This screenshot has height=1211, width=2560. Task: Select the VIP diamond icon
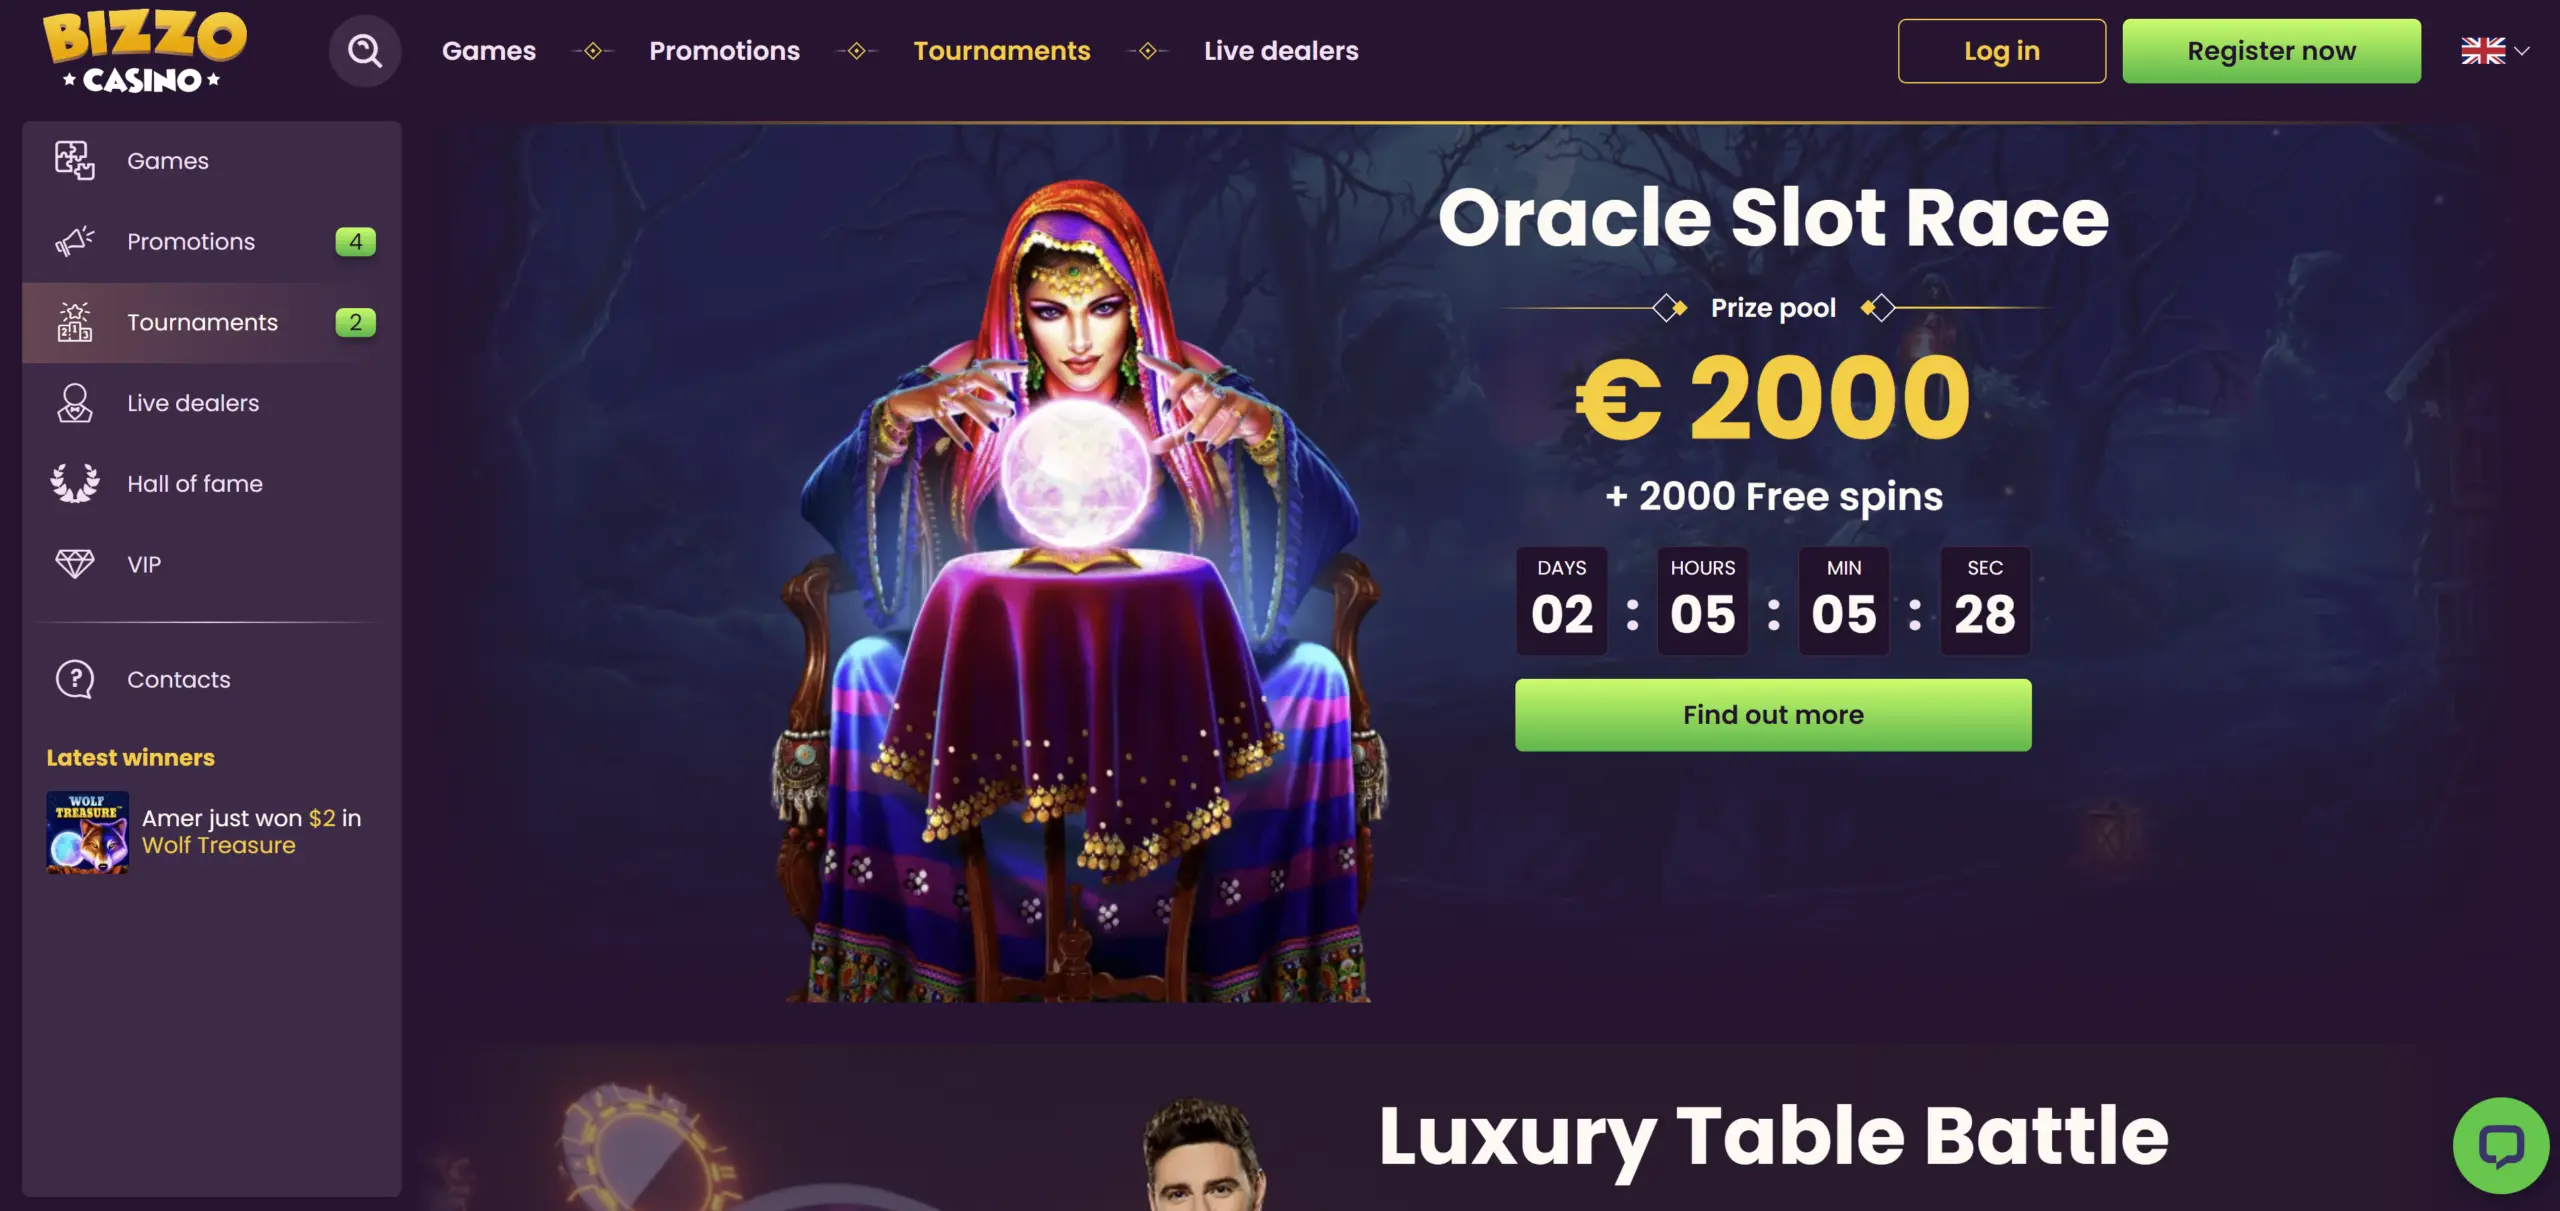(75, 564)
